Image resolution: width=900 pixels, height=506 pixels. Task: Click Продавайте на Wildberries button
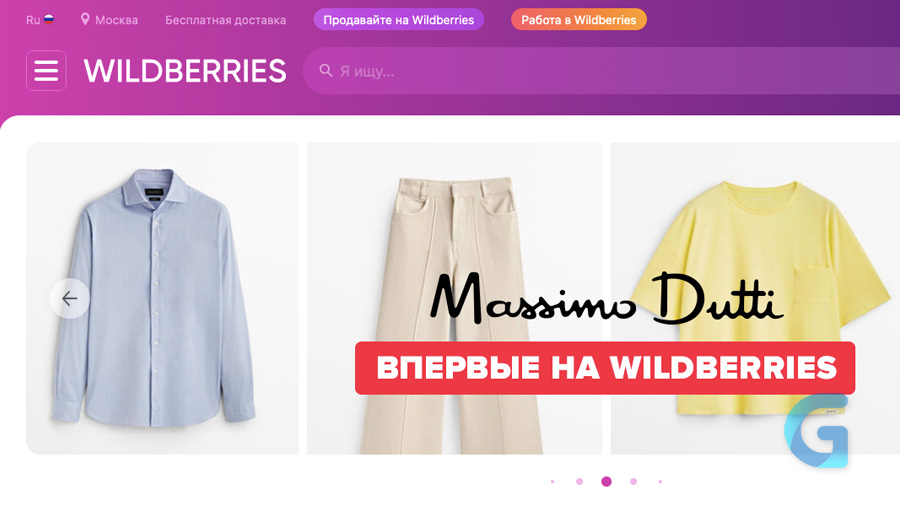tap(398, 20)
